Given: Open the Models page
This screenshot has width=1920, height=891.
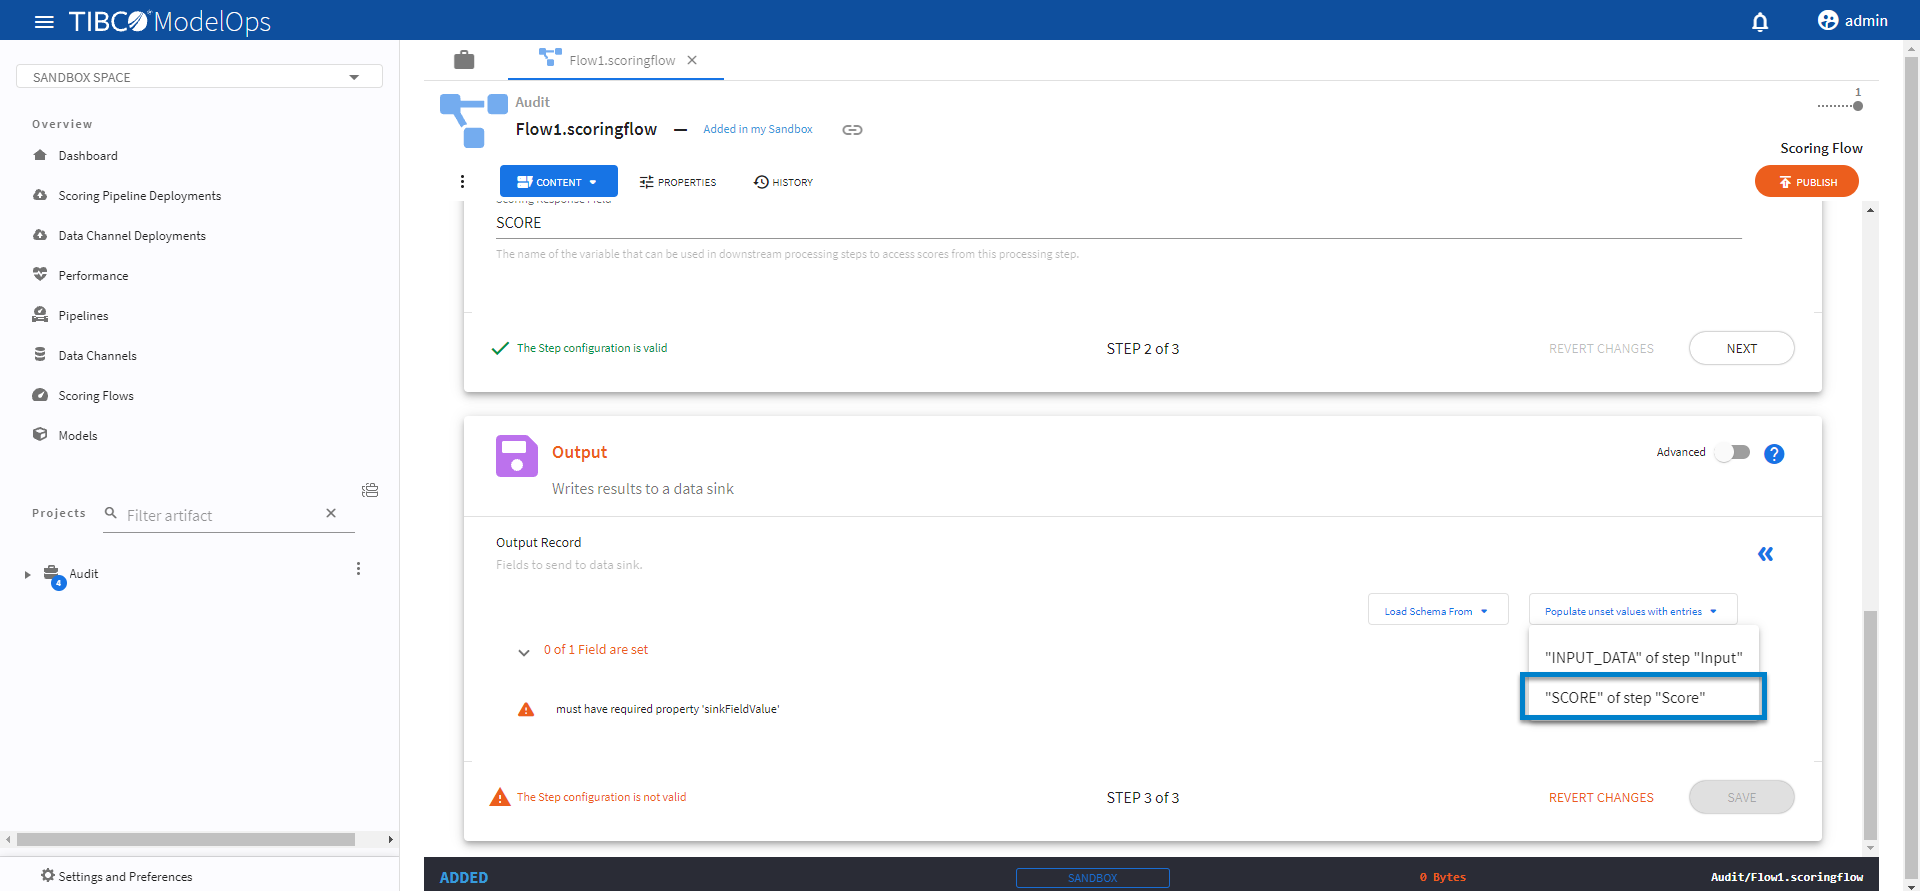Looking at the screenshot, I should [x=78, y=435].
